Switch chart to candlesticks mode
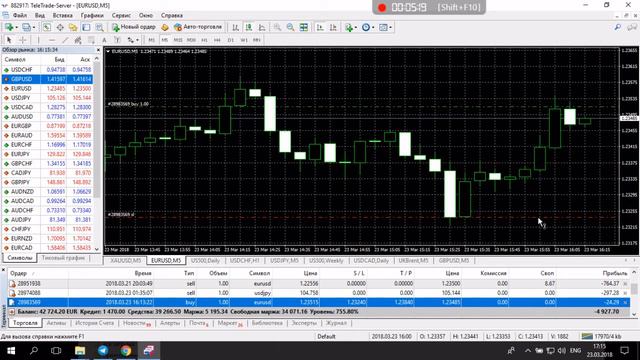The height and width of the screenshot is (360, 640). [x=249, y=27]
